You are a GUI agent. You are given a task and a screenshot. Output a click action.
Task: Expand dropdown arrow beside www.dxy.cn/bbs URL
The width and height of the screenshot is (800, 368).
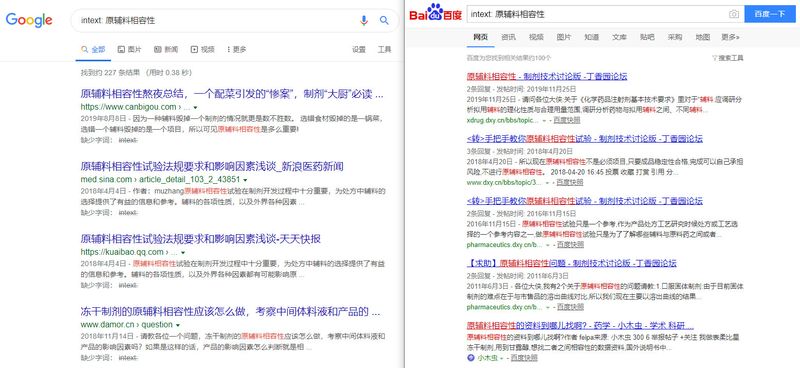click(x=547, y=183)
